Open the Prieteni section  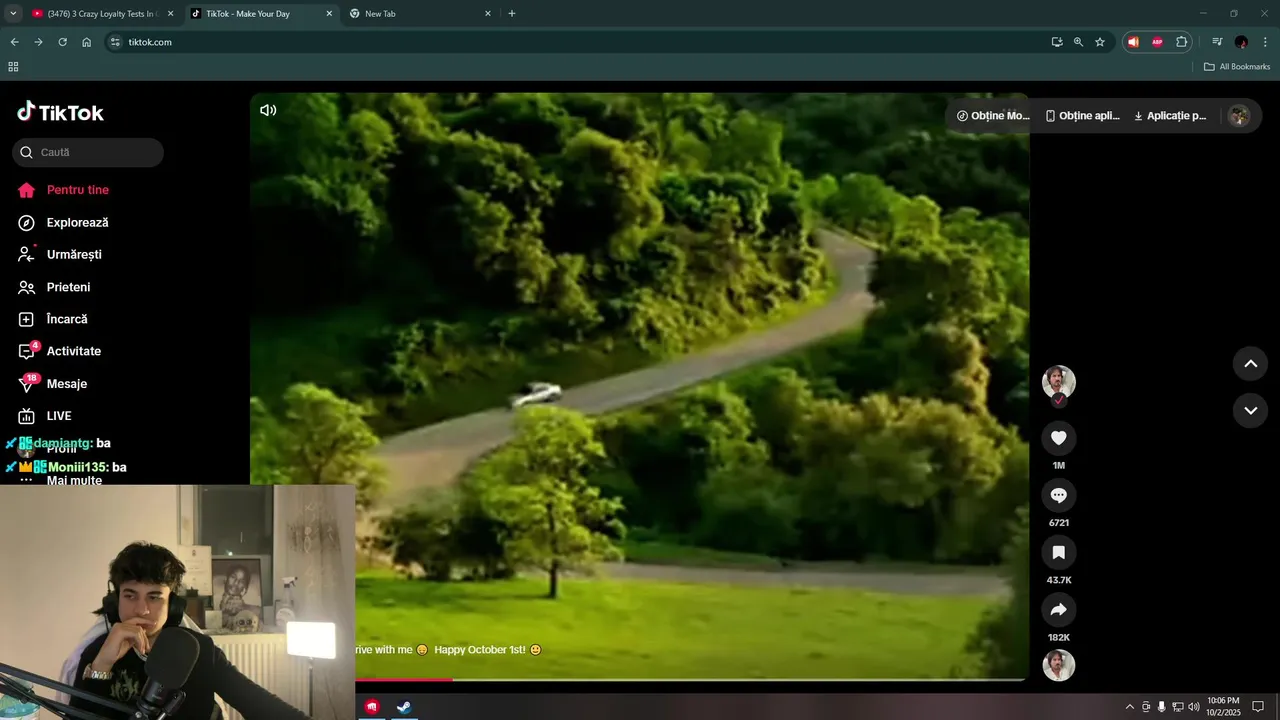point(54,287)
